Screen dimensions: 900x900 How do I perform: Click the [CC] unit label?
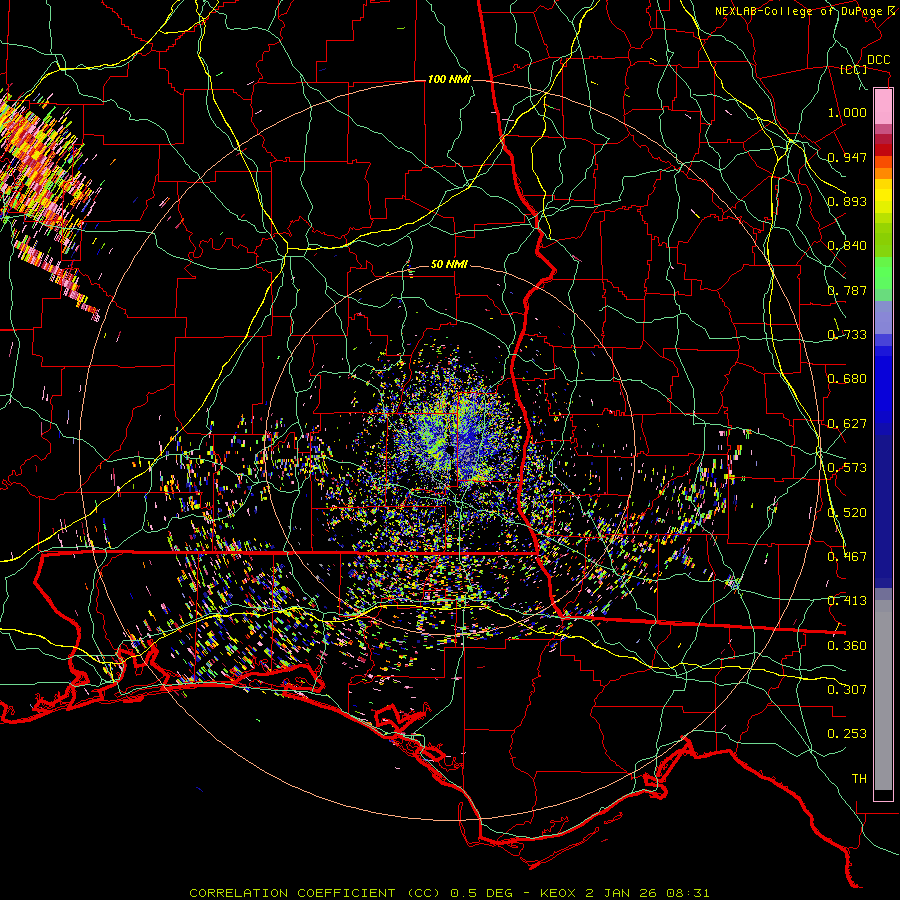[x=854, y=69]
